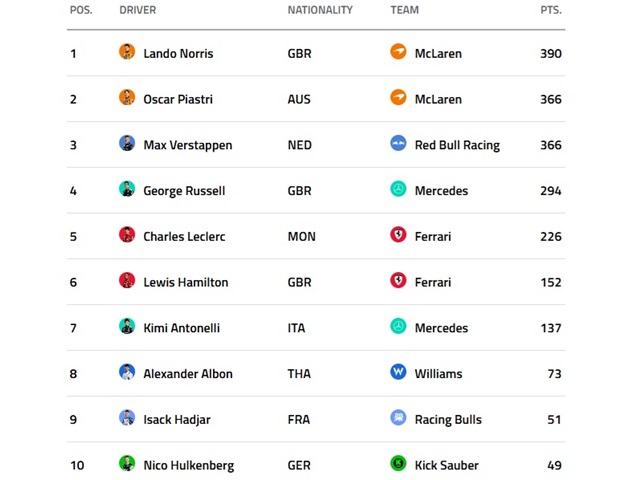Open George Russell driver profile link
Viewport: 640px width, 480px height.
pos(184,191)
